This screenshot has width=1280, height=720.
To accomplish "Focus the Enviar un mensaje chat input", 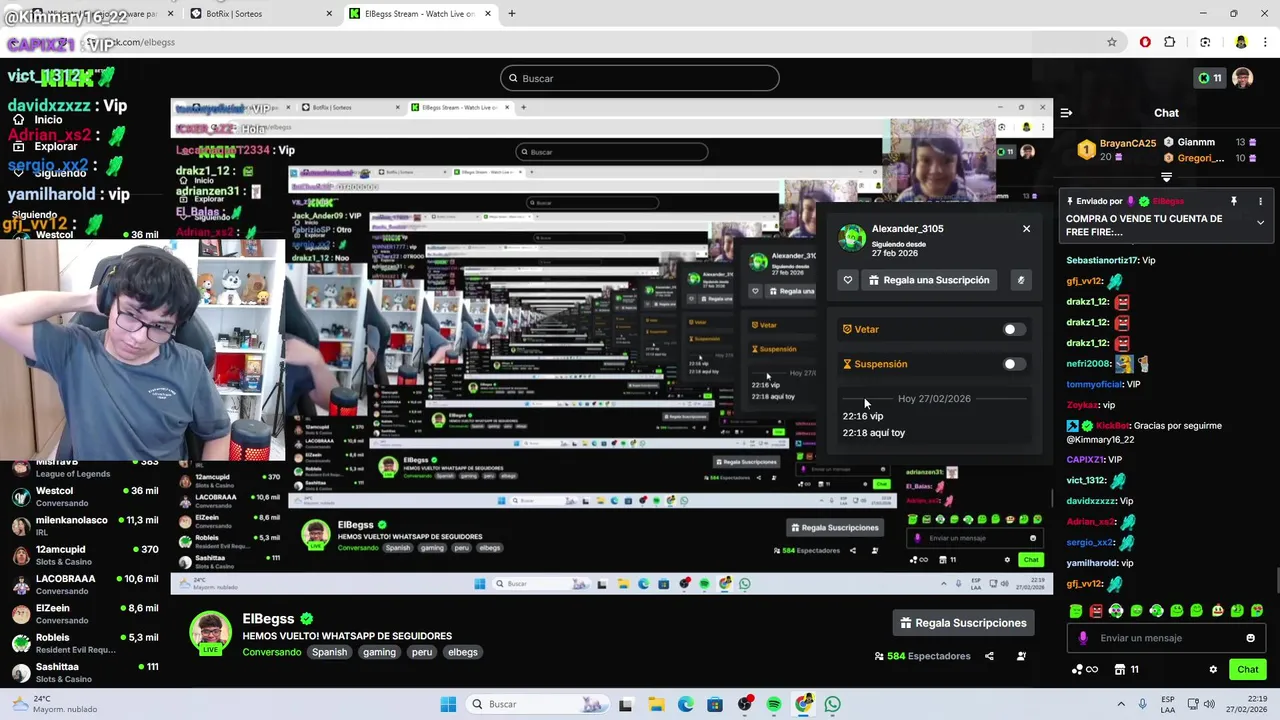I will (x=1166, y=638).
